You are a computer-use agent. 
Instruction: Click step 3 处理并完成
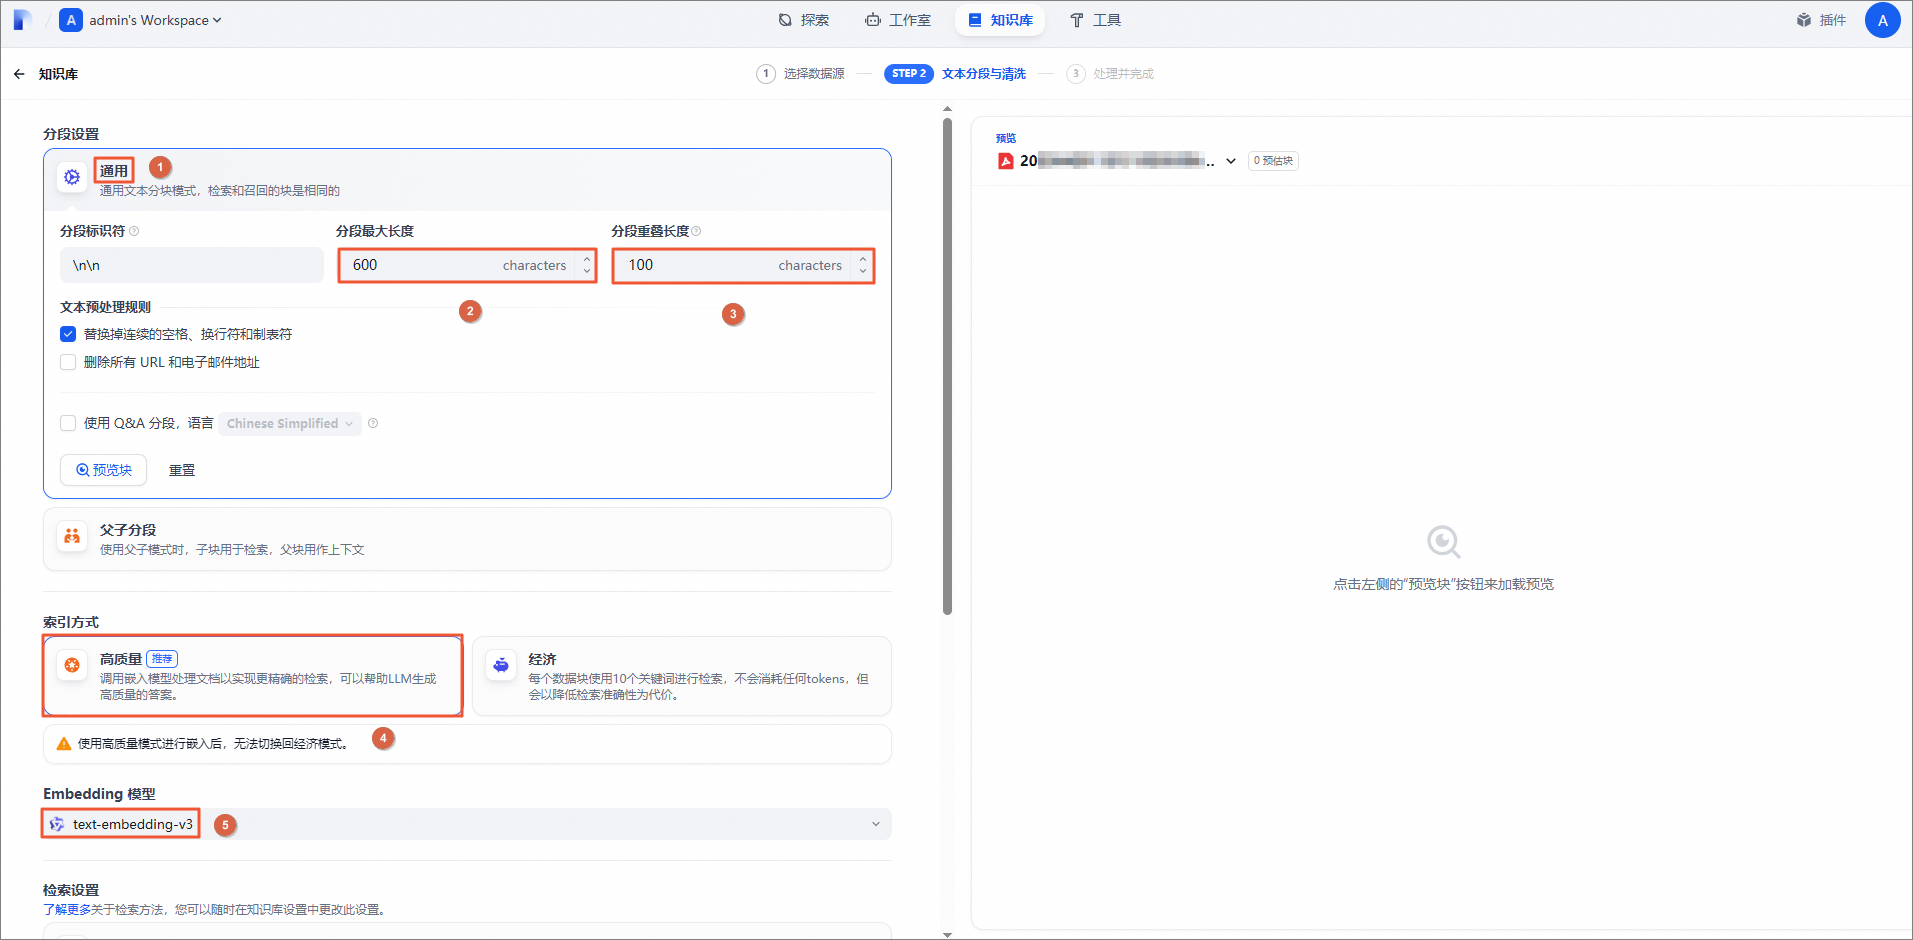1110,74
